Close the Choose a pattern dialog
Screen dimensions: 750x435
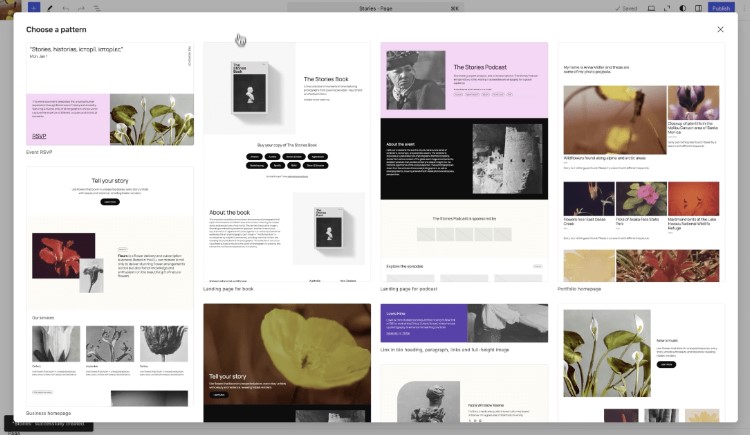click(720, 29)
